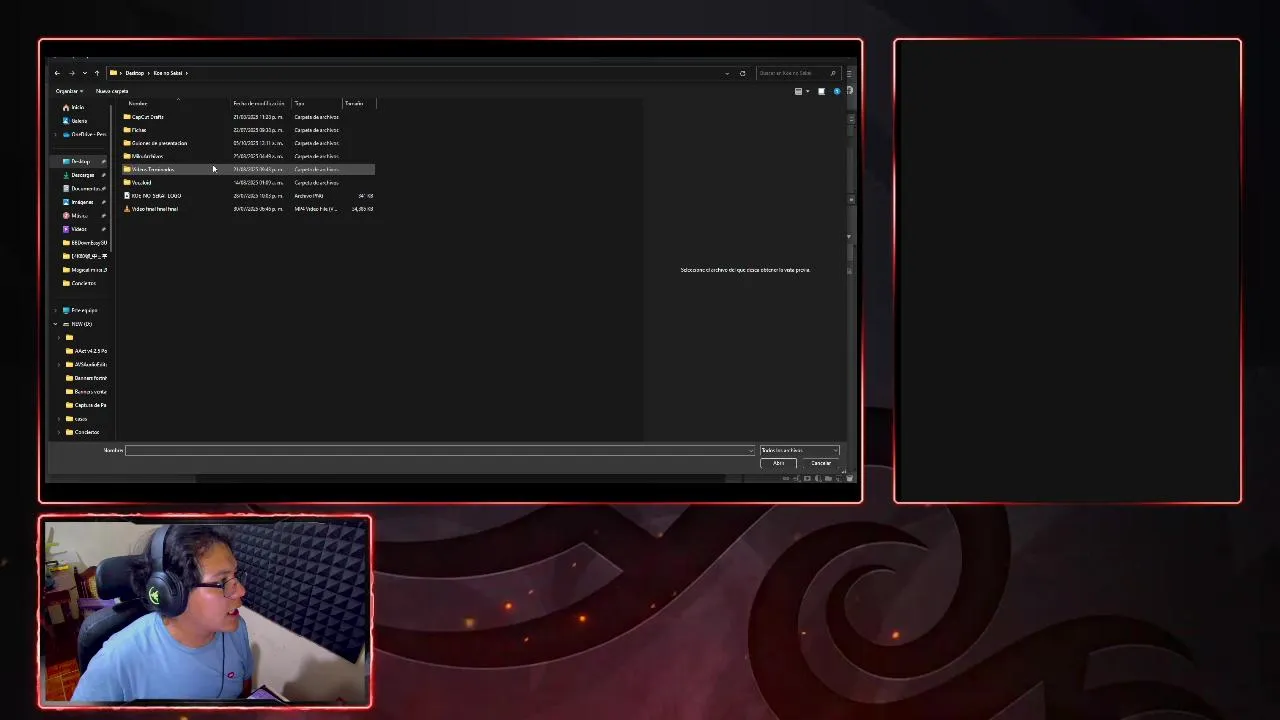The image size is (1280, 720).
Task: Create a folder with Nueva carpeta
Action: [112, 91]
